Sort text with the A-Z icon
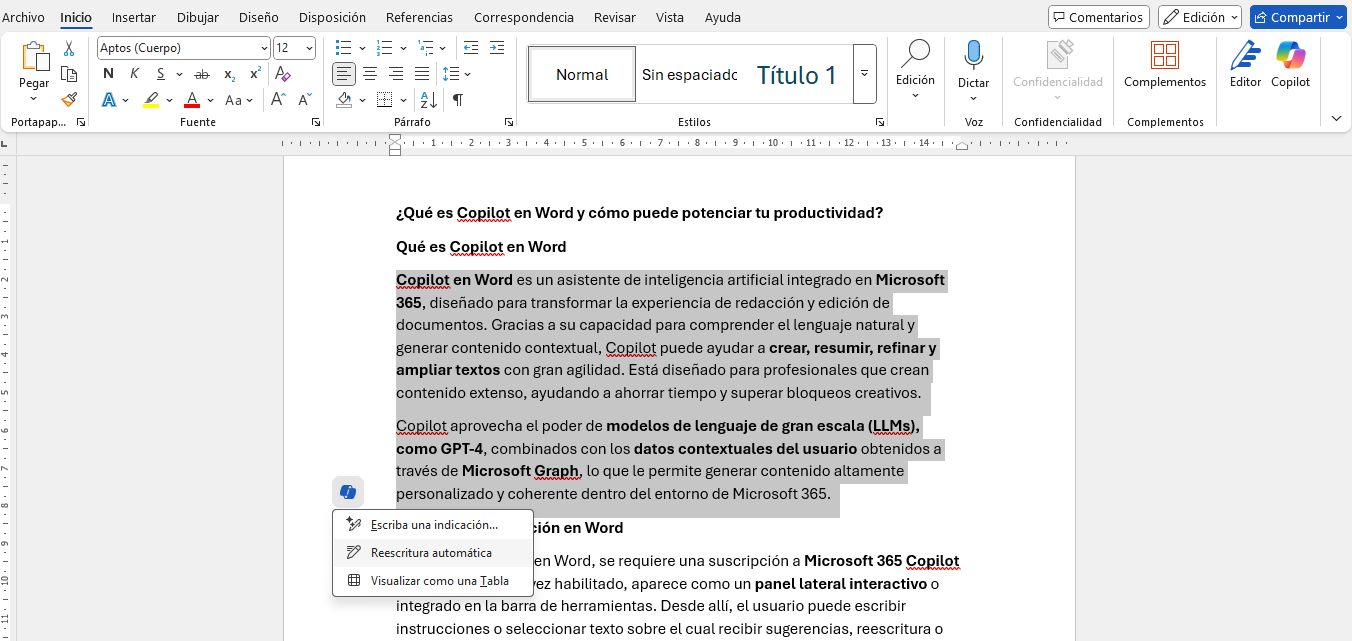Screen dimensions: 1352x641 (429, 100)
